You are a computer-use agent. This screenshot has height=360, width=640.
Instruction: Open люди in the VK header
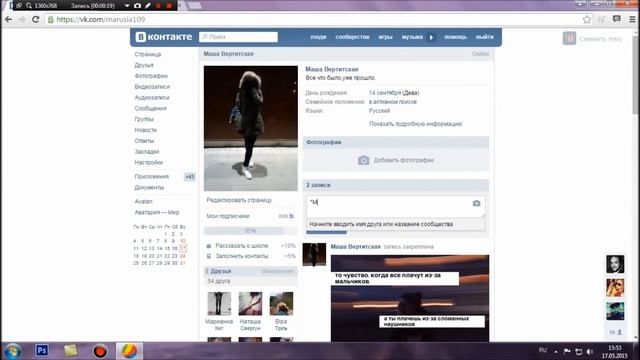tap(318, 37)
